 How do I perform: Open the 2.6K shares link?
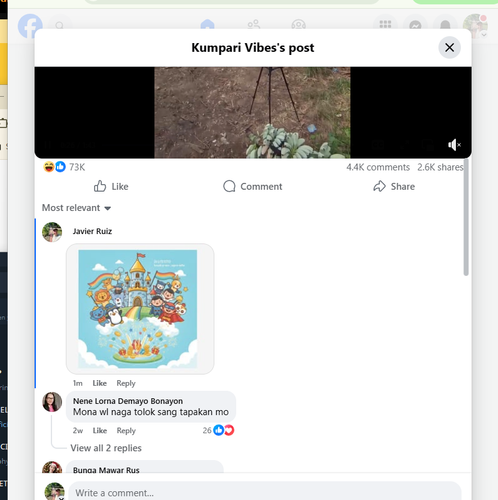point(440,167)
